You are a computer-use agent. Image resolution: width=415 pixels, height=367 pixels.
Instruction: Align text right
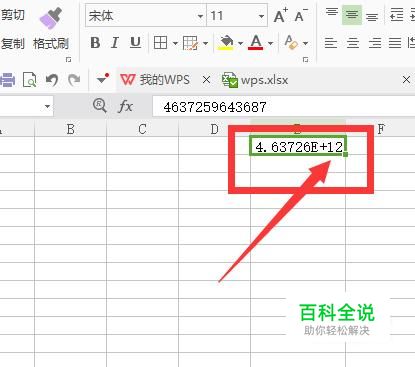pyautogui.click(x=375, y=43)
